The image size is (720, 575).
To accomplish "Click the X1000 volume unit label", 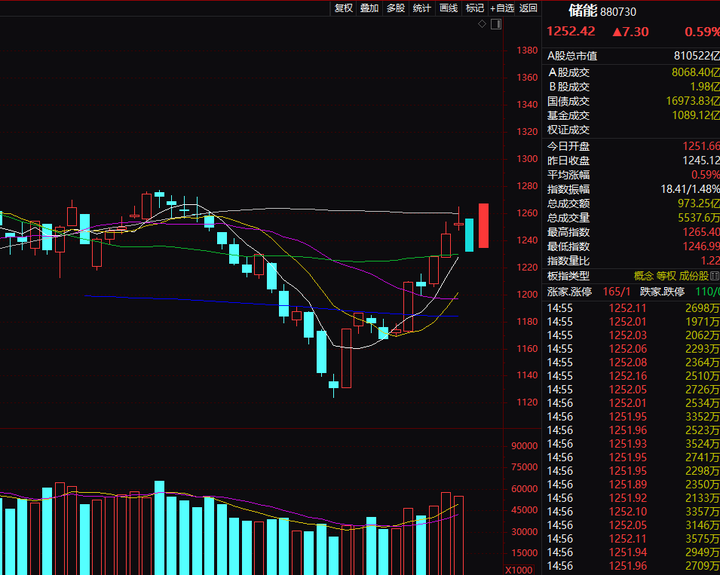I will coord(519,570).
